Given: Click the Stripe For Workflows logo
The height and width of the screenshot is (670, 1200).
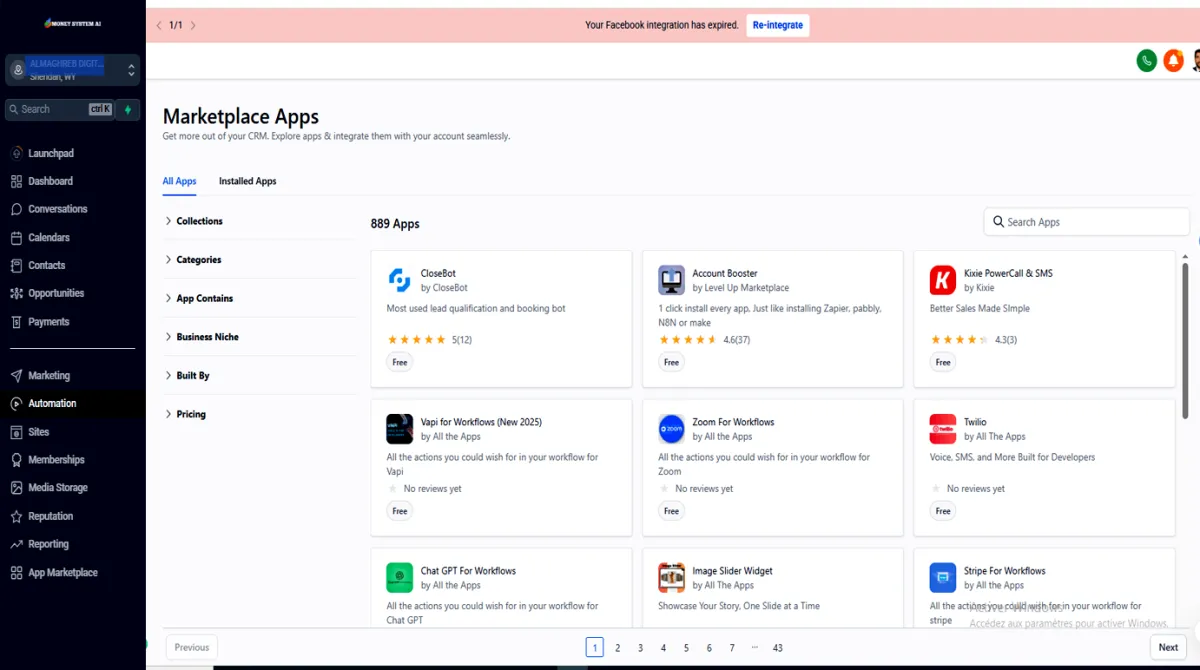Looking at the screenshot, I should coord(943,578).
